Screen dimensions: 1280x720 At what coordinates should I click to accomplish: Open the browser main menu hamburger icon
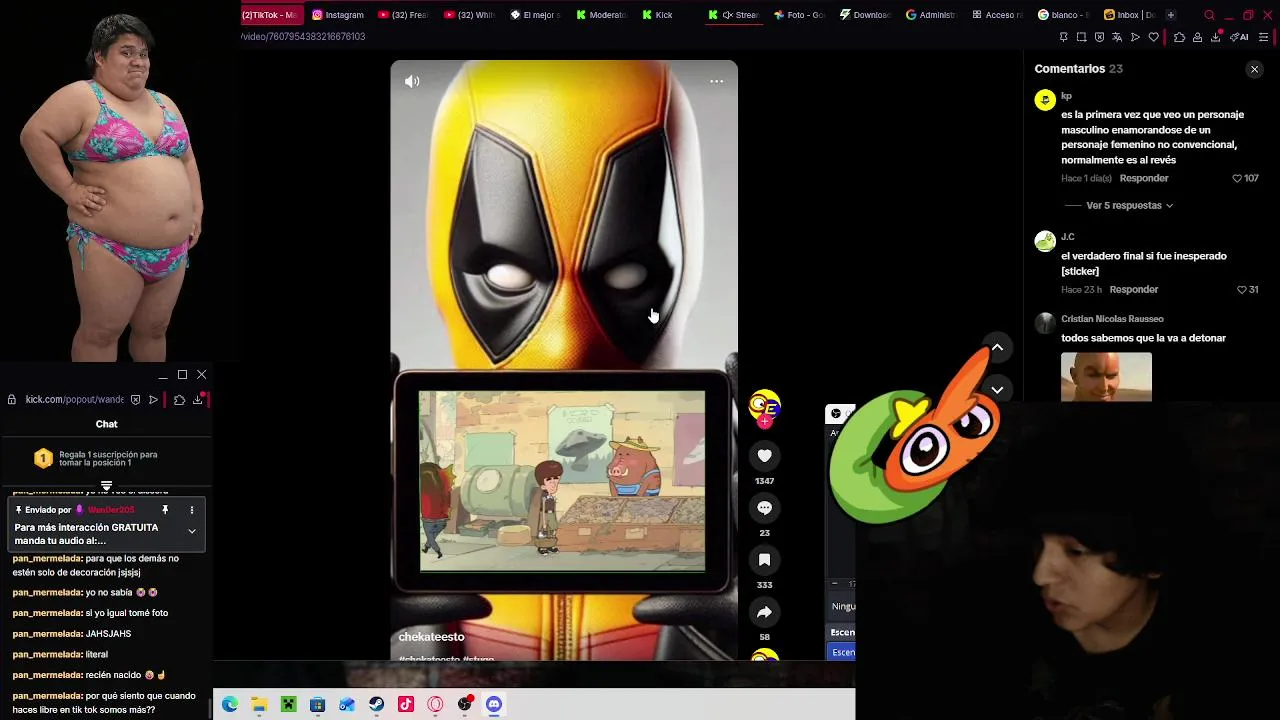[x=1264, y=37]
